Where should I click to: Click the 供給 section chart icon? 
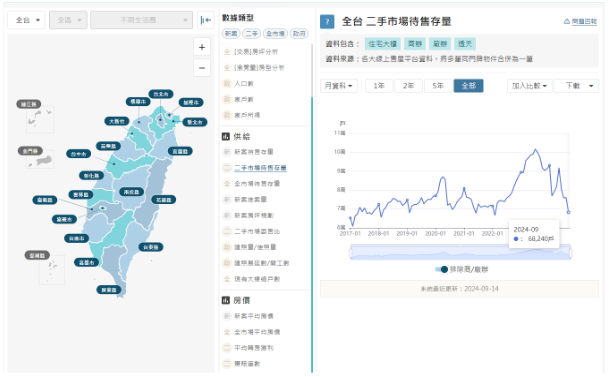pyautogui.click(x=226, y=136)
